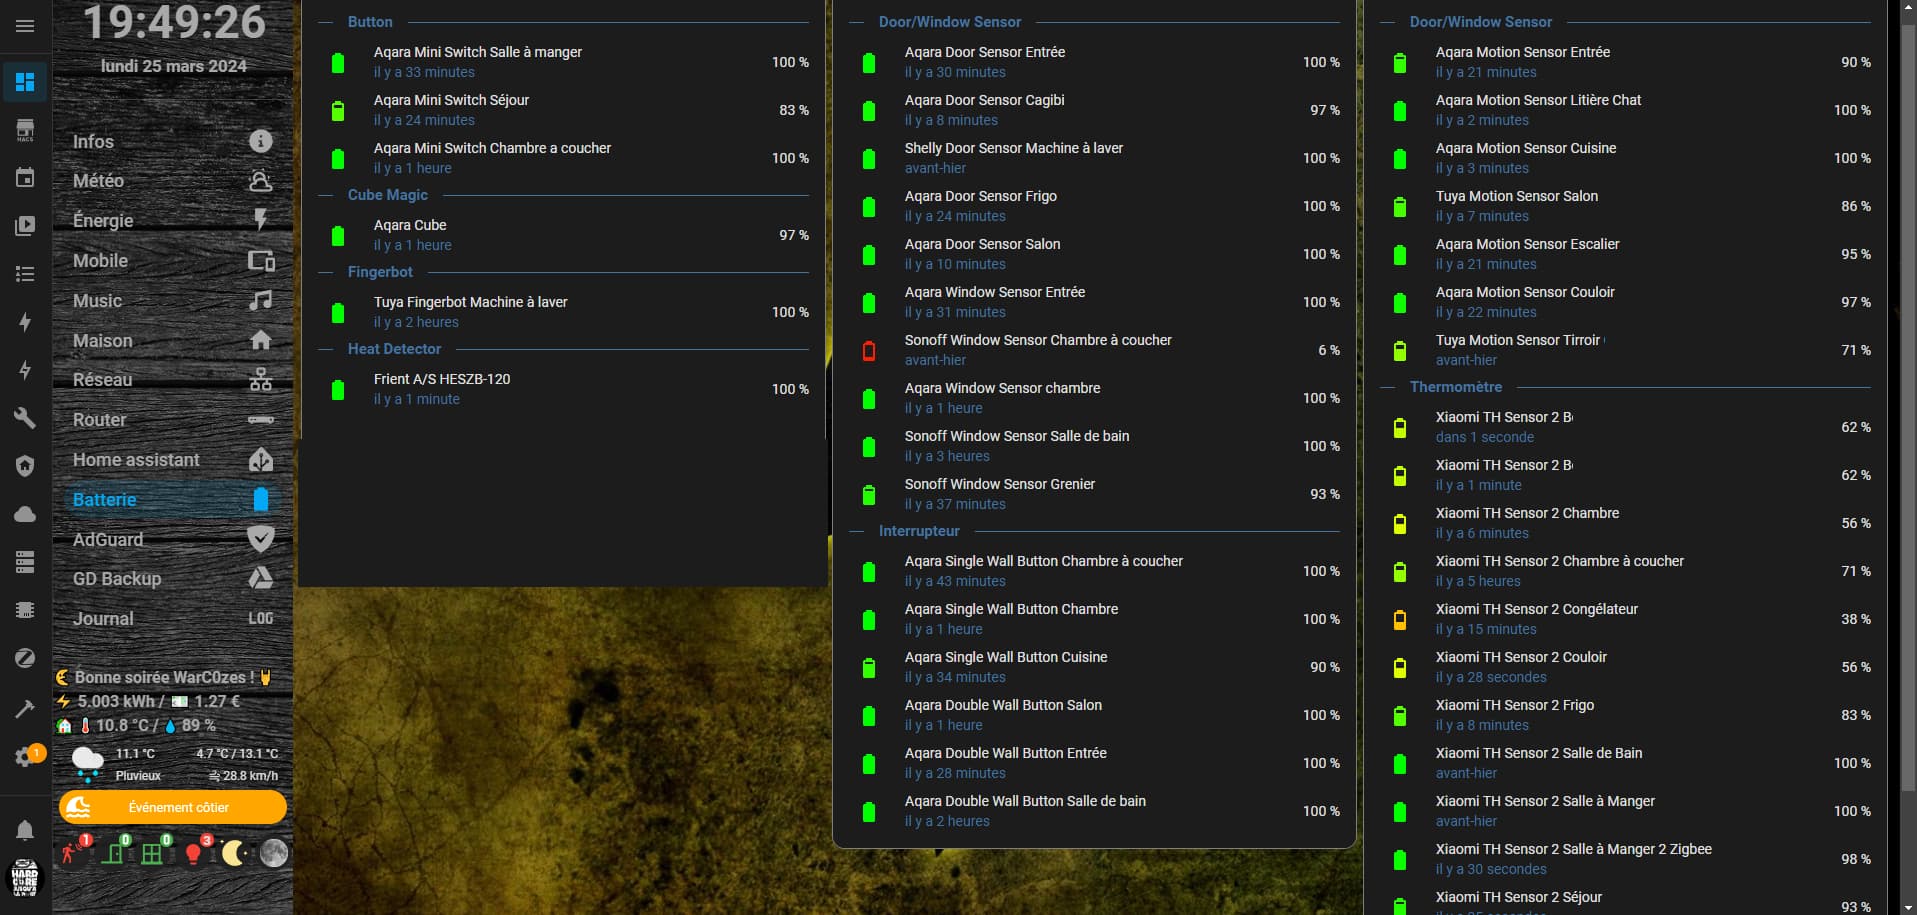Click the lights-on bulb chip with badge 3
The image size is (1917, 915).
(x=194, y=852)
